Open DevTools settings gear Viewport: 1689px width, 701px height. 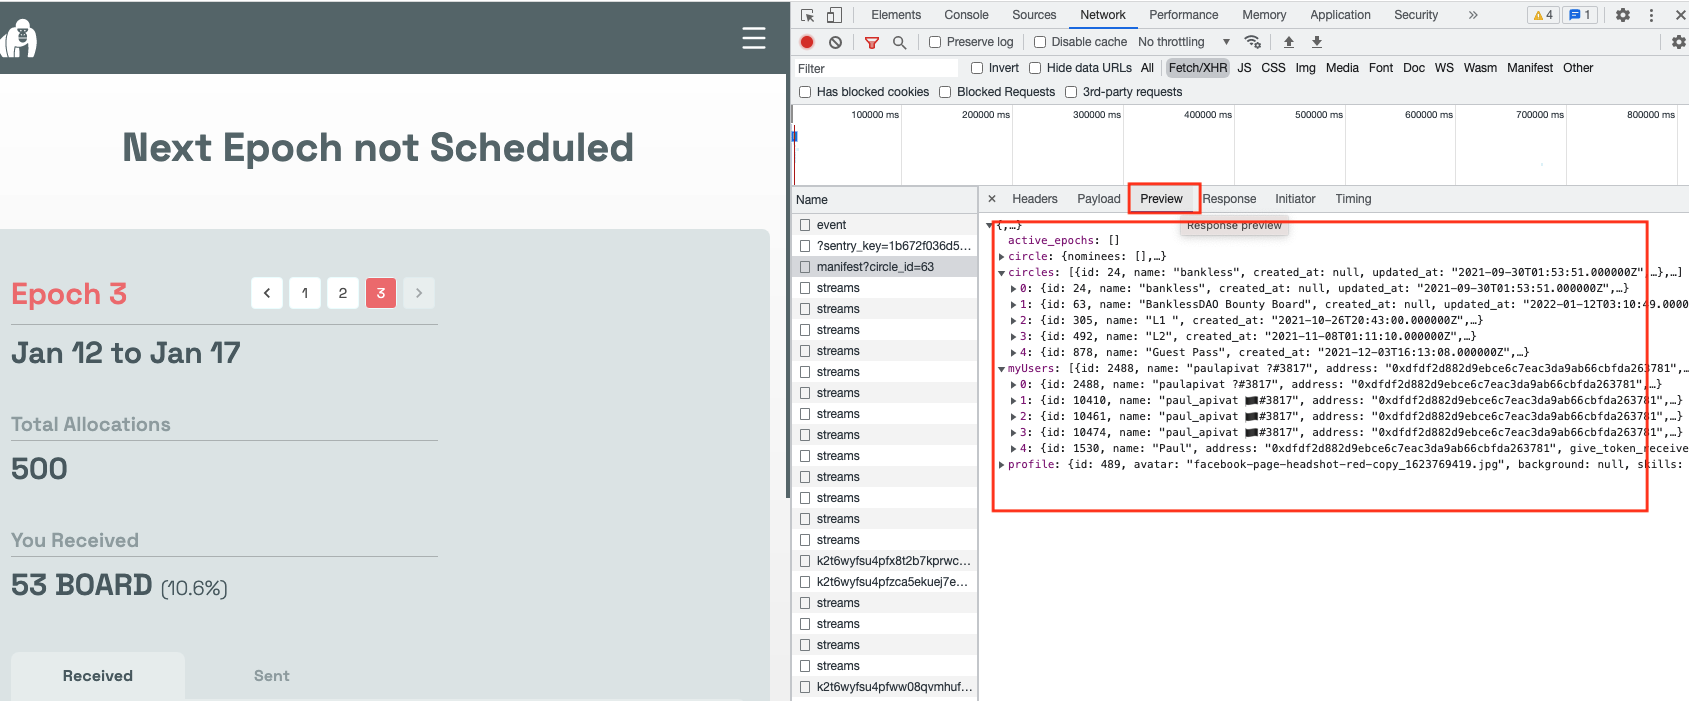1623,15
